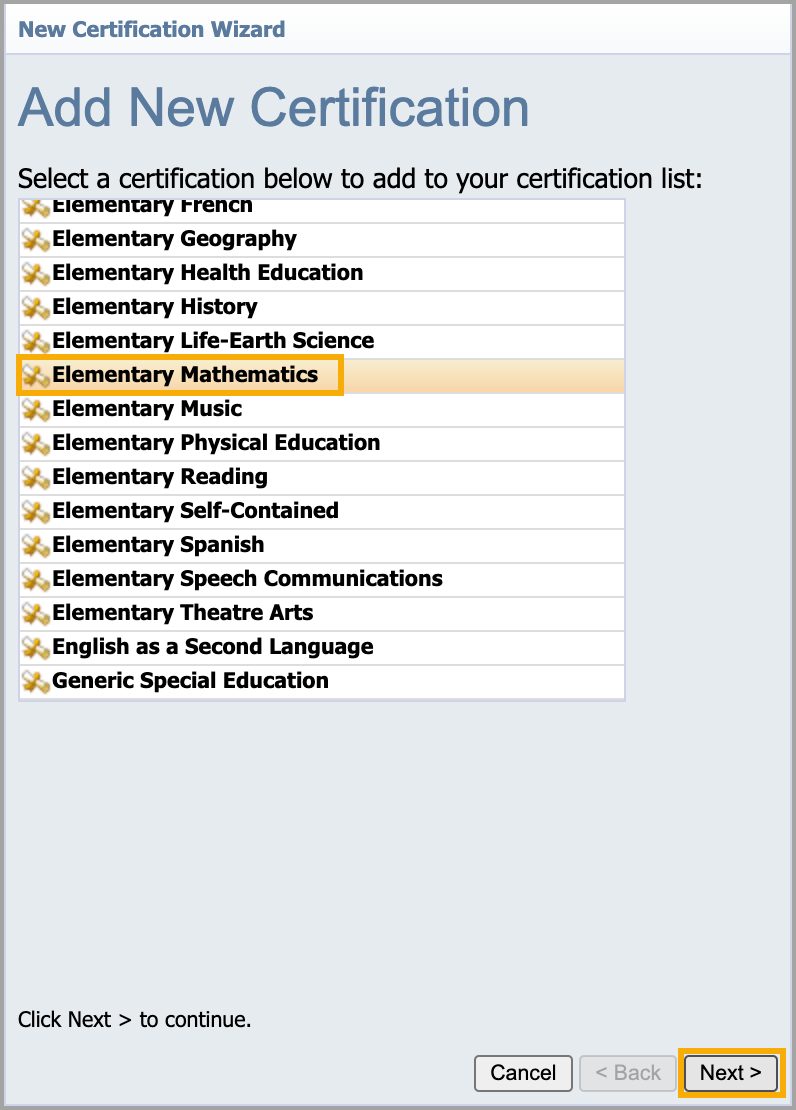796x1110 pixels.
Task: Select the partially visible Elementary French row
Action: [x=152, y=208]
